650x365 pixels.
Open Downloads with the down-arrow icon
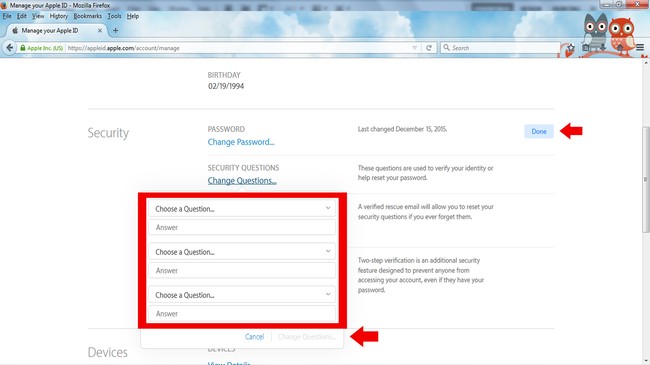[x=603, y=48]
